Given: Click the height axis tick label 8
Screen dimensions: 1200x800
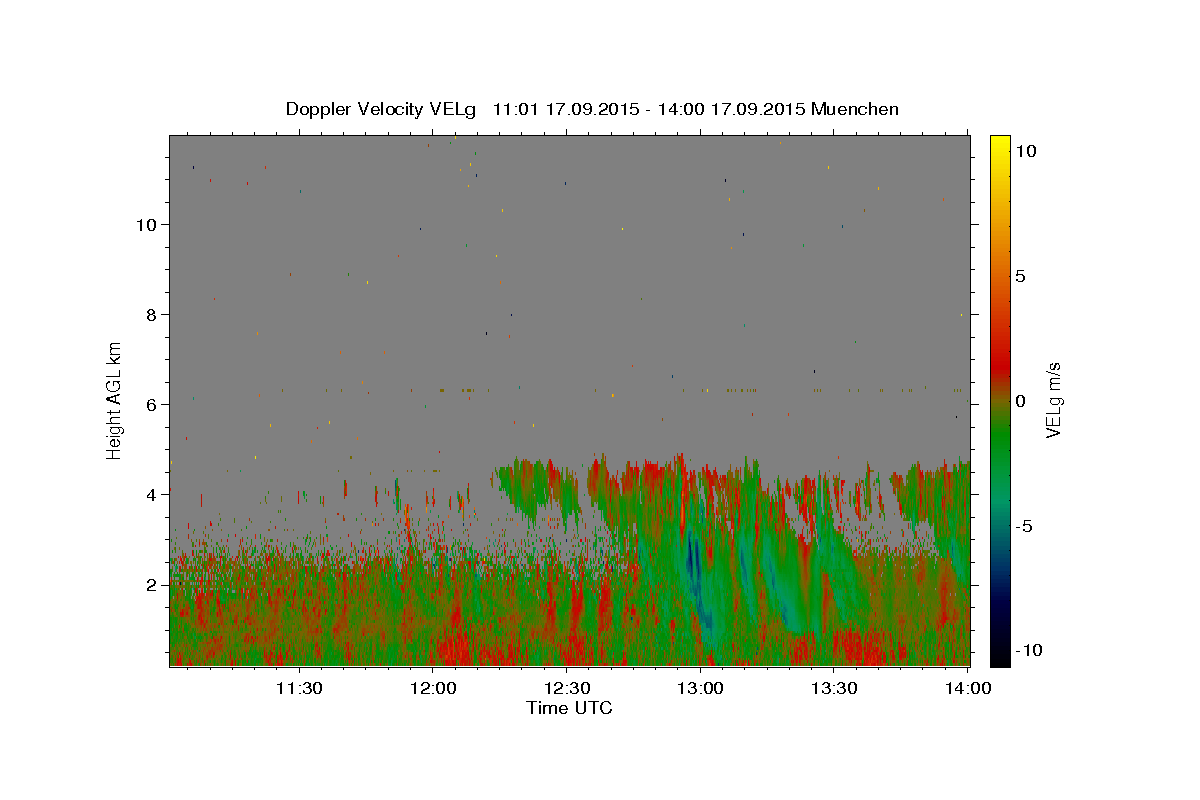Looking at the screenshot, I should tap(152, 314).
